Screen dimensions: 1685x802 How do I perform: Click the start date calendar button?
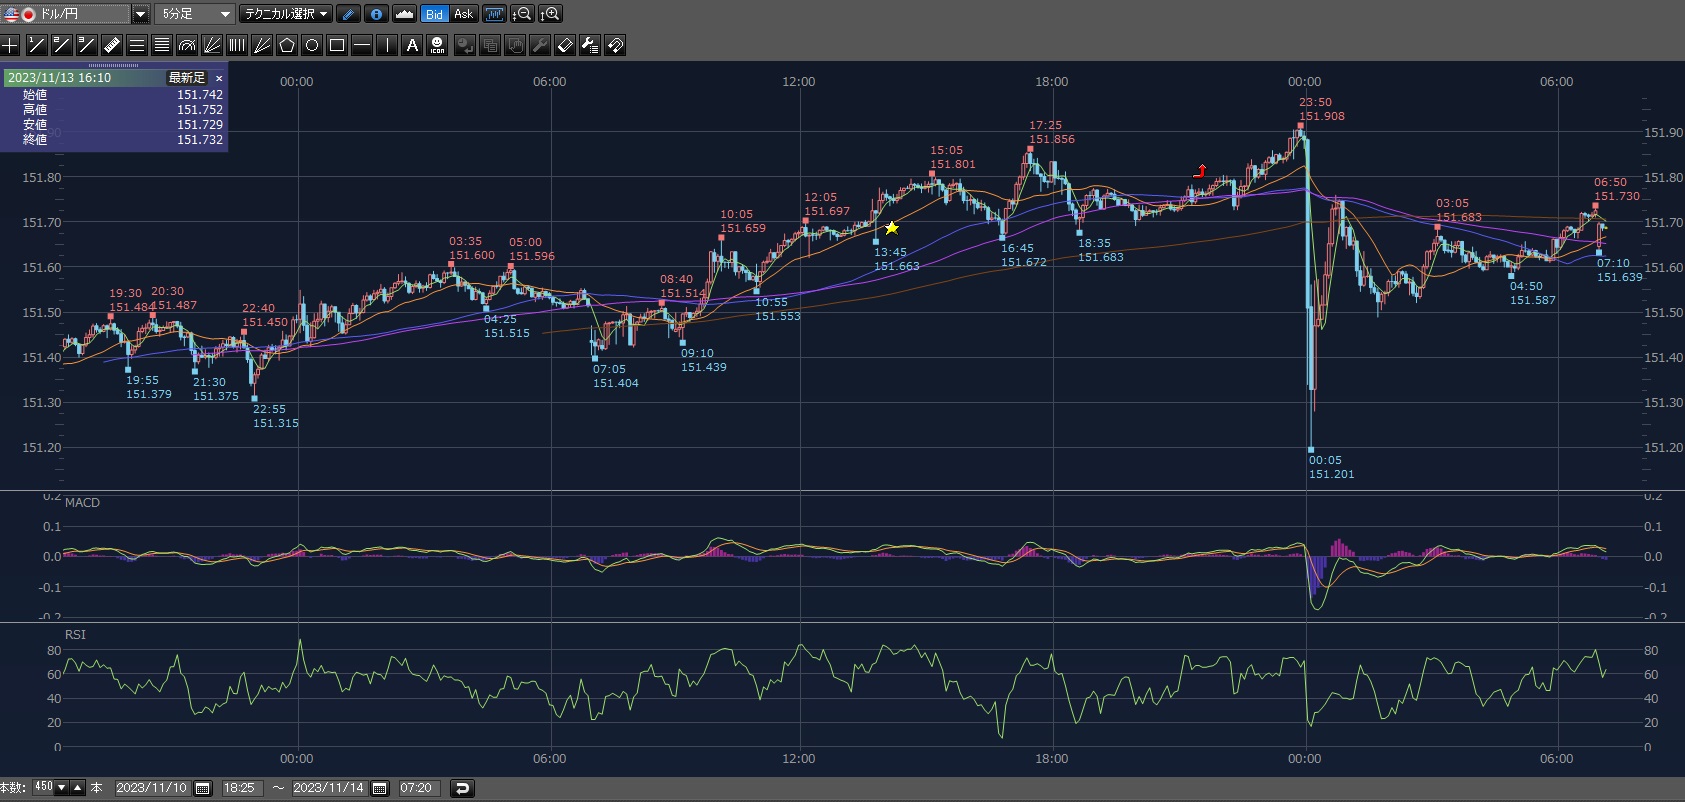202,788
